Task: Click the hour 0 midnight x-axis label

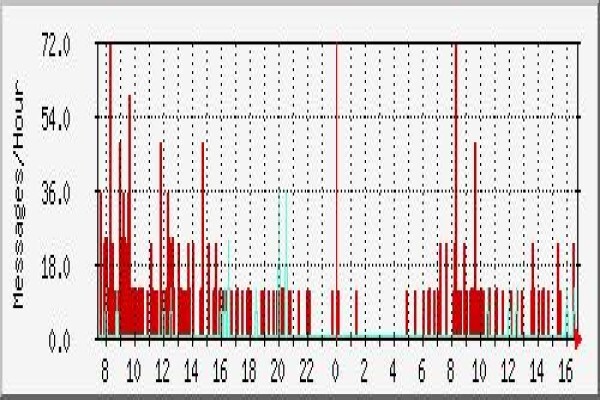Action: click(336, 371)
